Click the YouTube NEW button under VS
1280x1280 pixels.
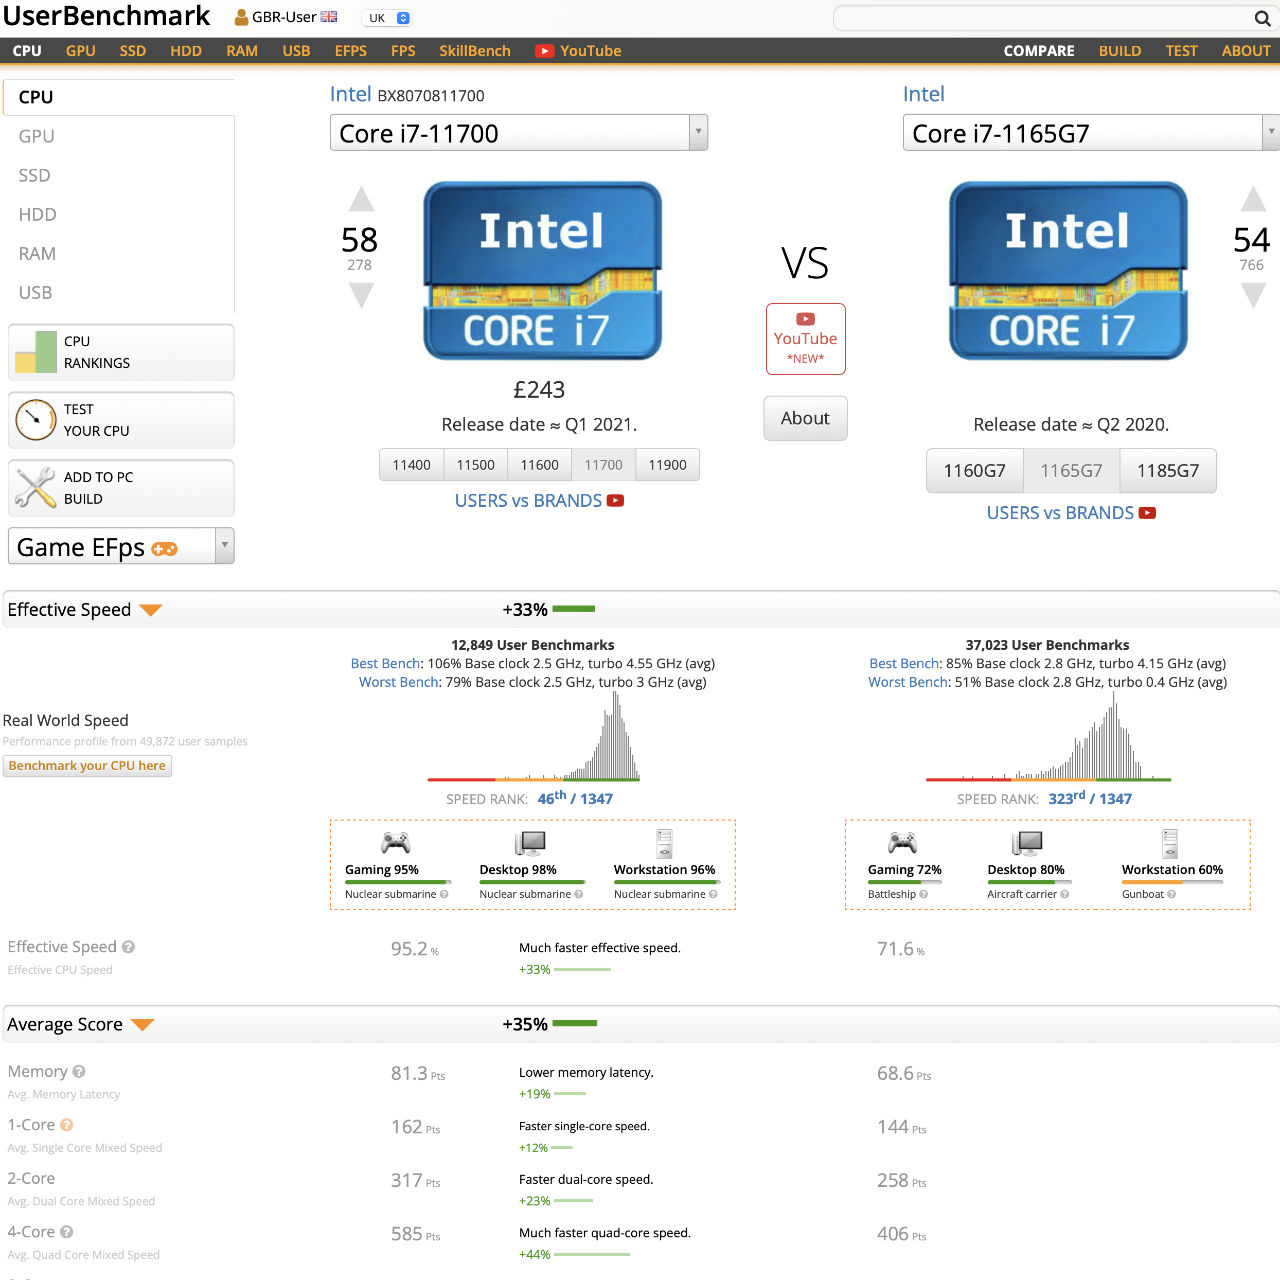805,339
